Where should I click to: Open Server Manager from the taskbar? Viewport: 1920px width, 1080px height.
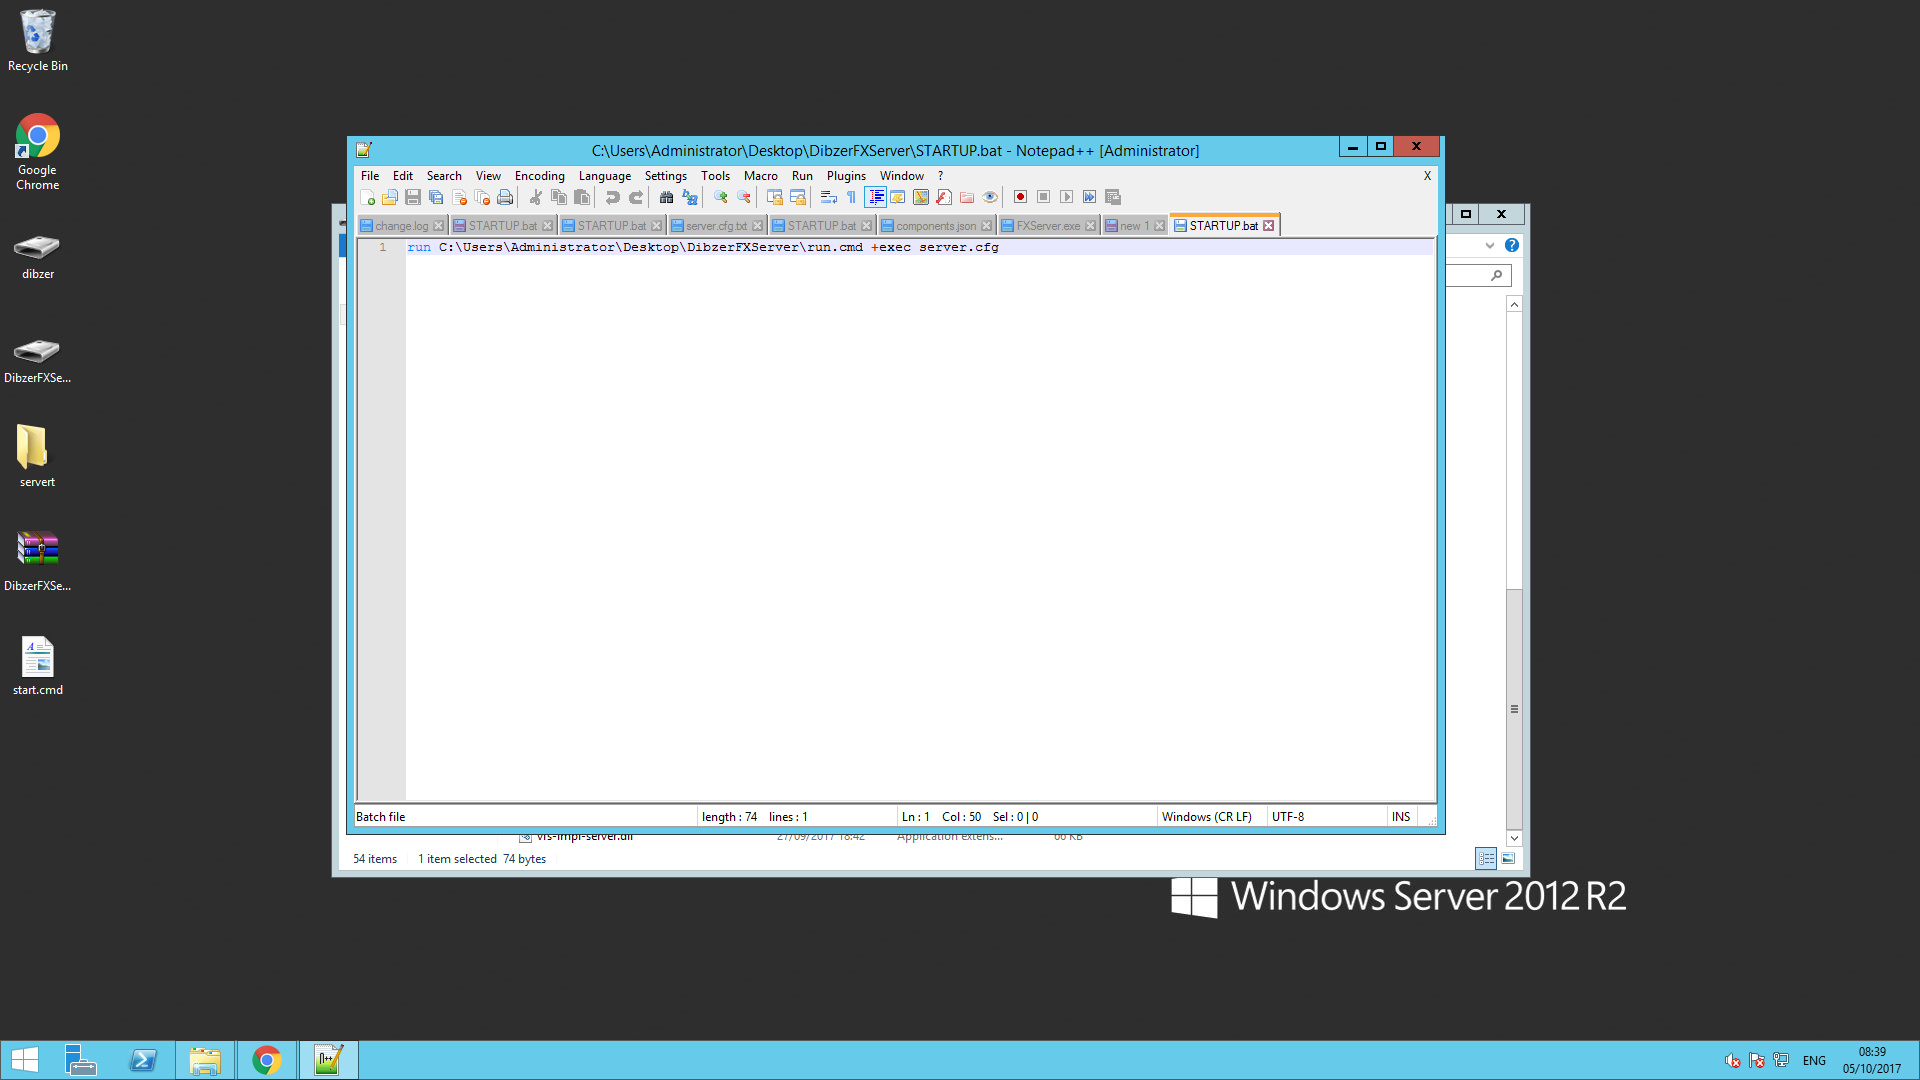81,1060
